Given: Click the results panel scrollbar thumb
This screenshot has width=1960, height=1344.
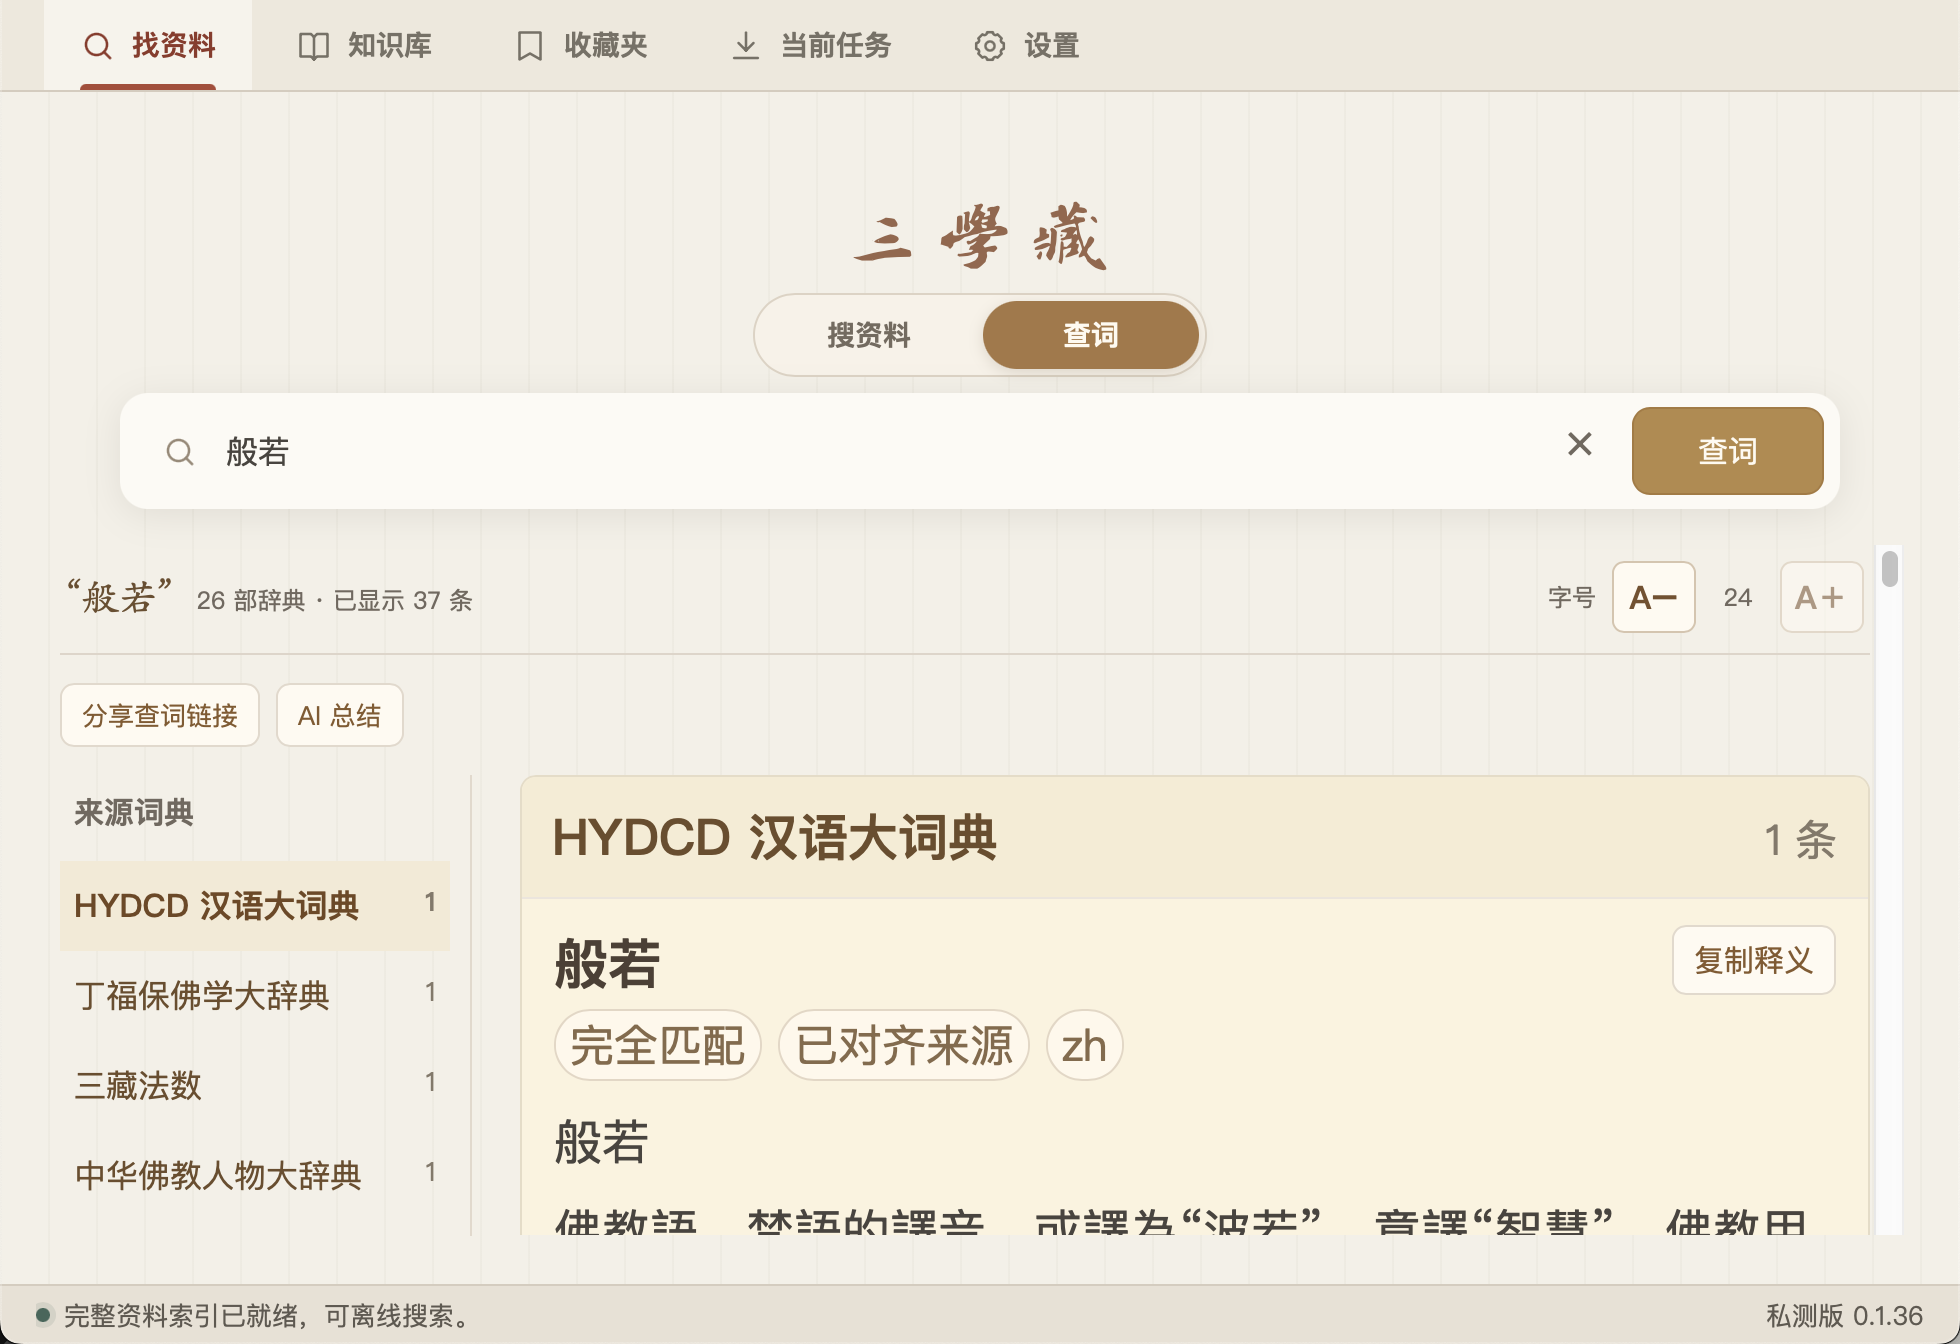Looking at the screenshot, I should (x=1889, y=569).
